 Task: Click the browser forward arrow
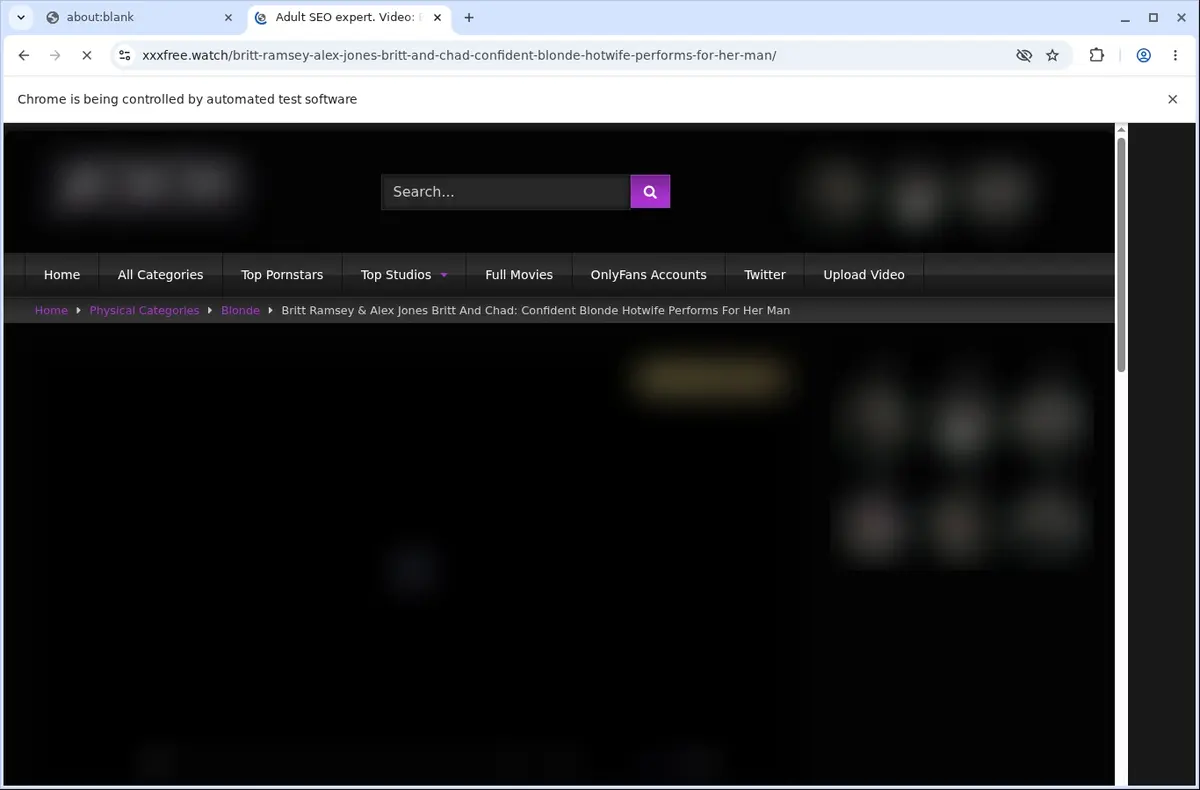coord(55,56)
